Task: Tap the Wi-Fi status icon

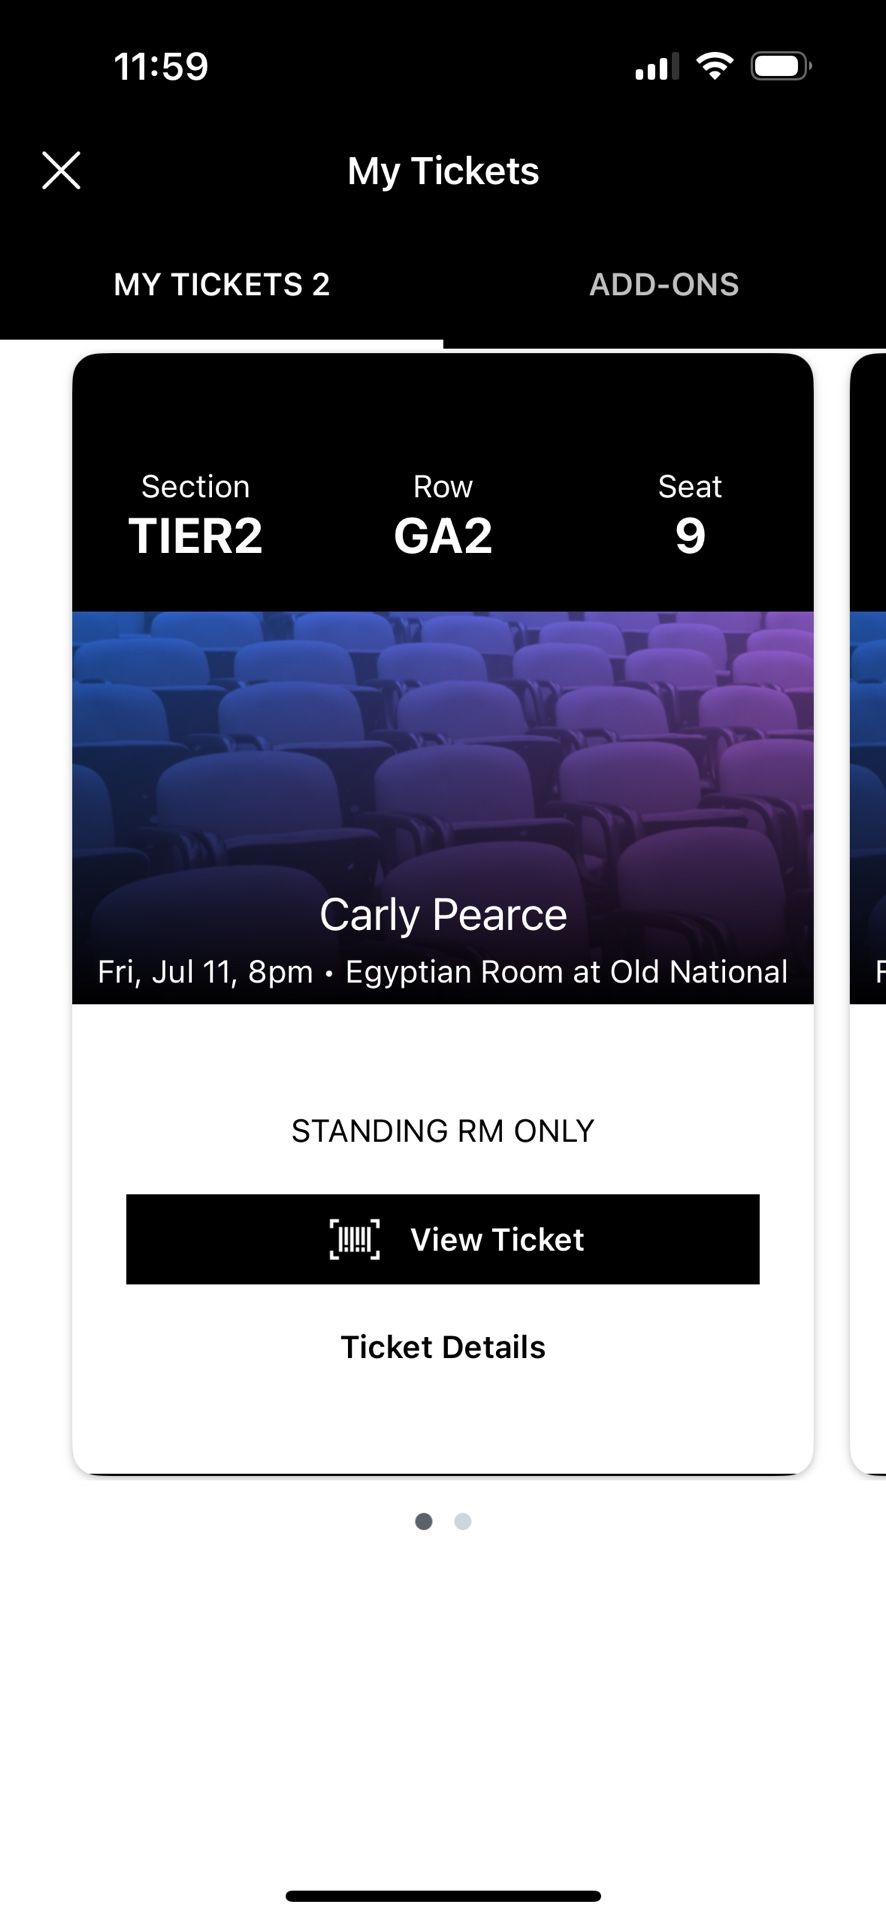Action: click(715, 66)
